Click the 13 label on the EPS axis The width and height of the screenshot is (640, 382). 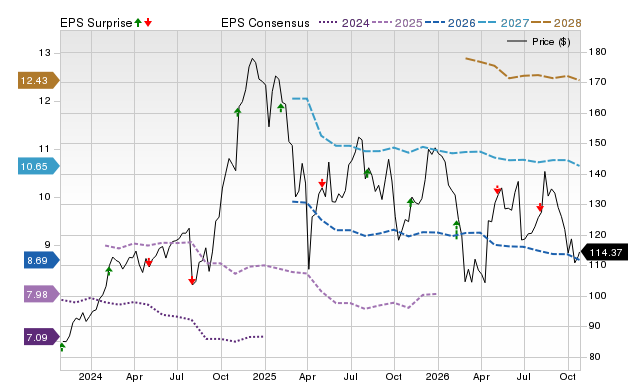click(x=44, y=53)
